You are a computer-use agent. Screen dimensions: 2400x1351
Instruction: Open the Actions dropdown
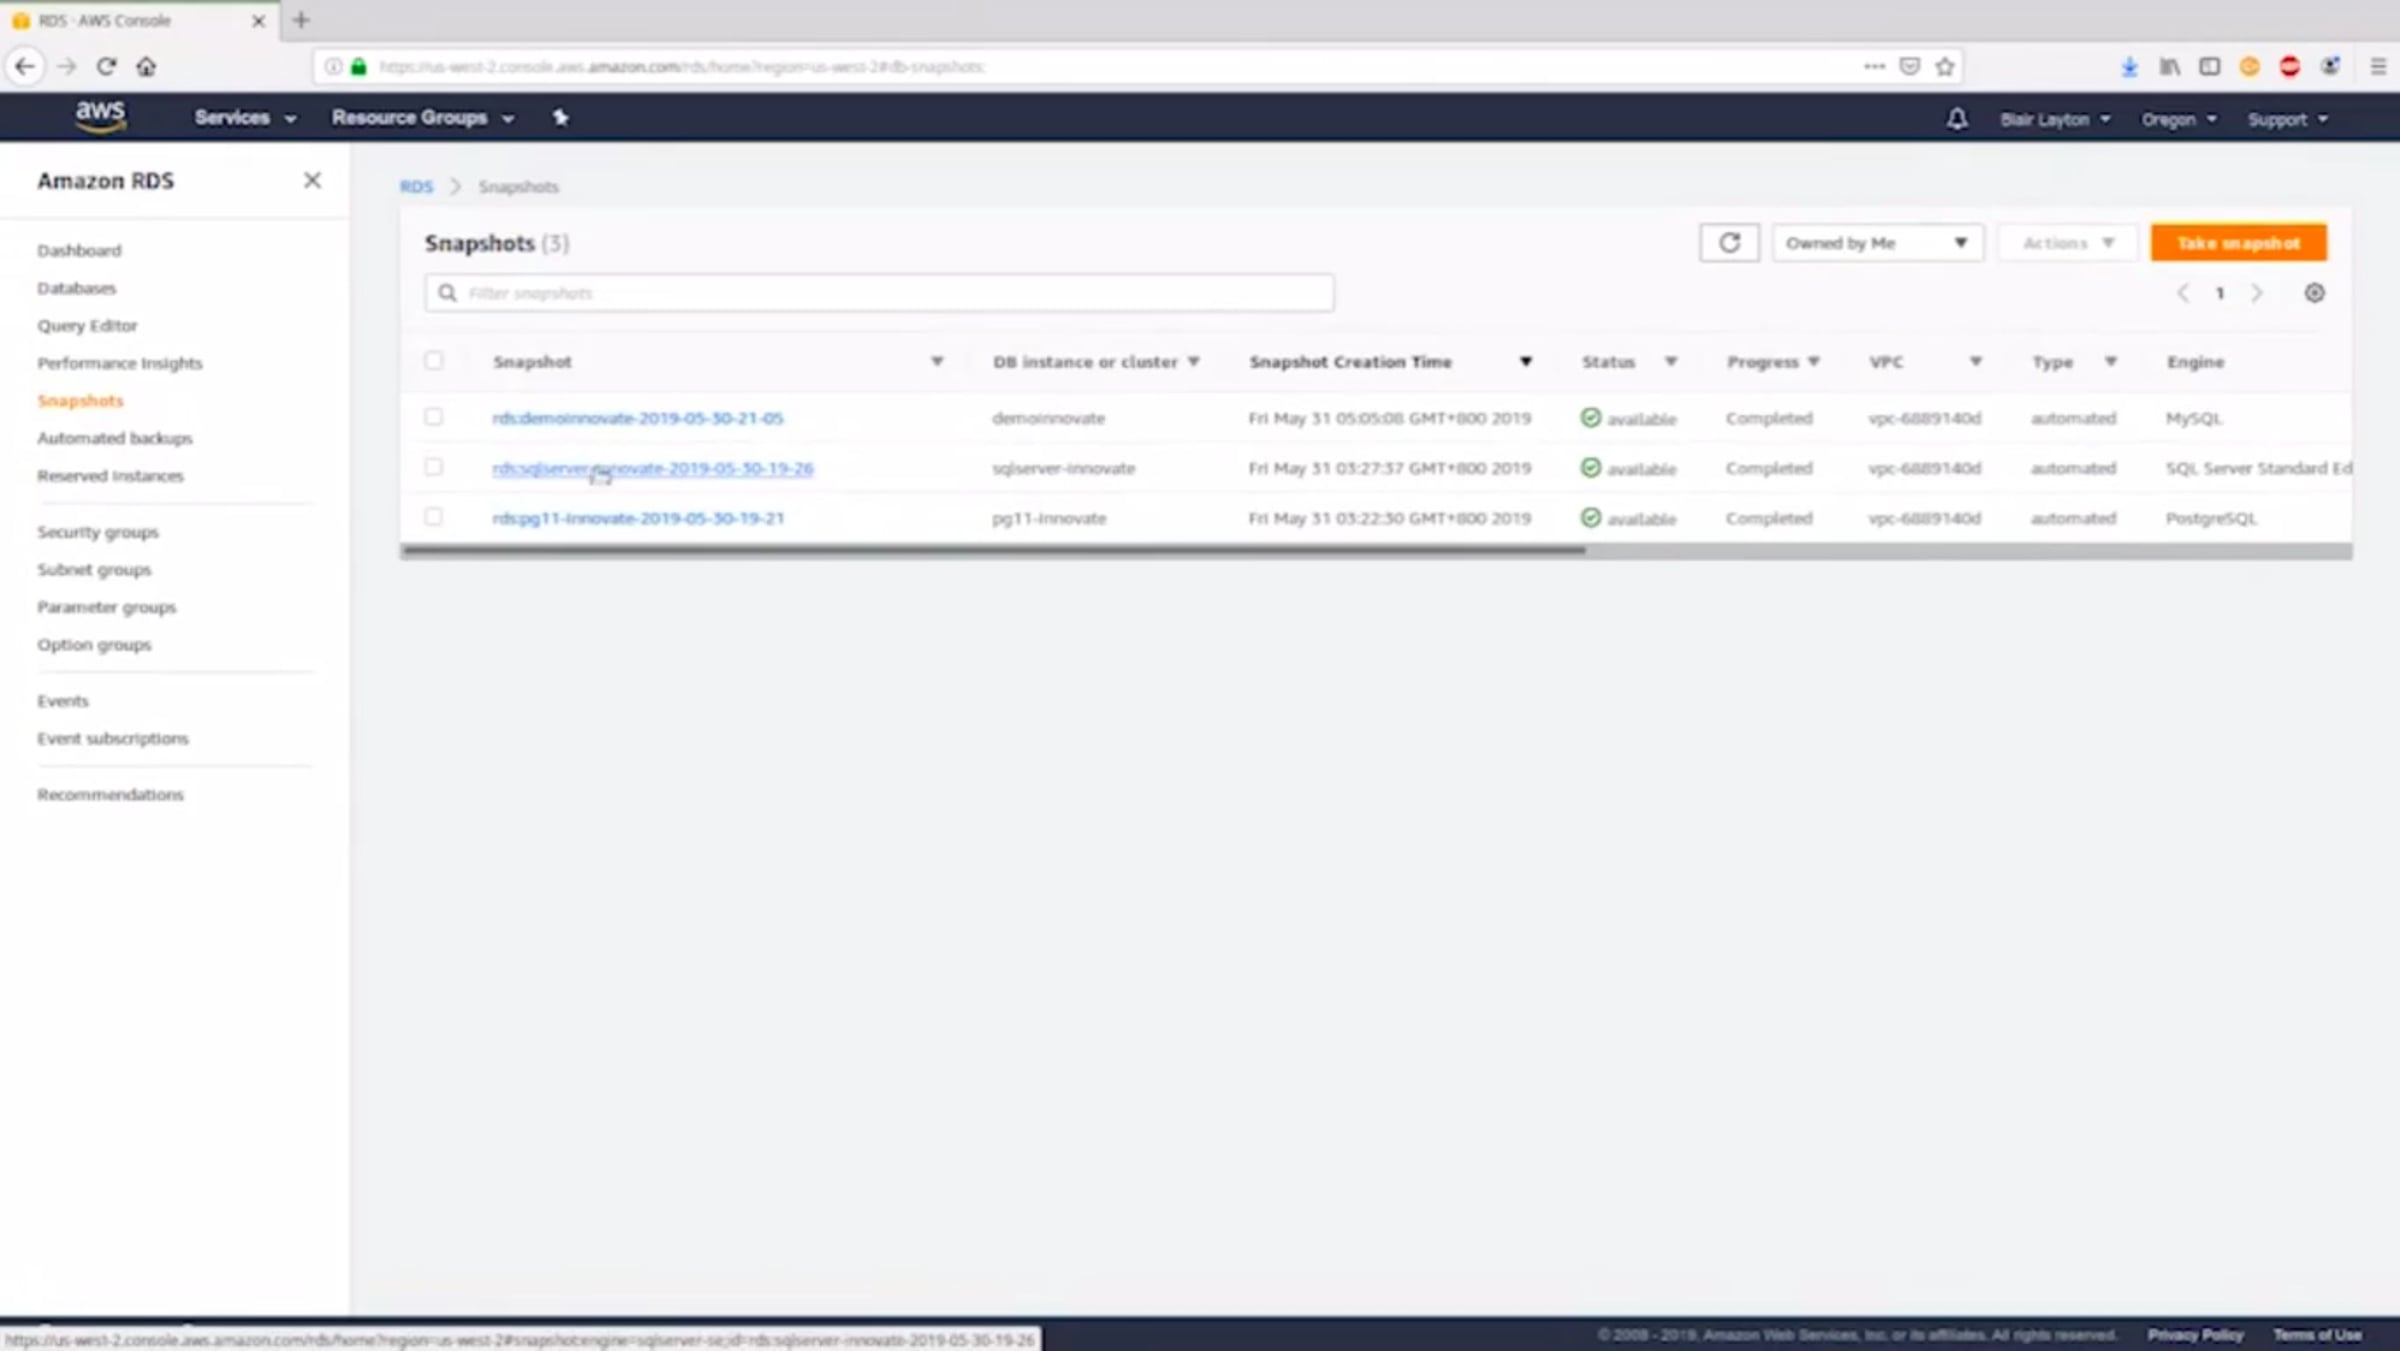(x=2067, y=243)
